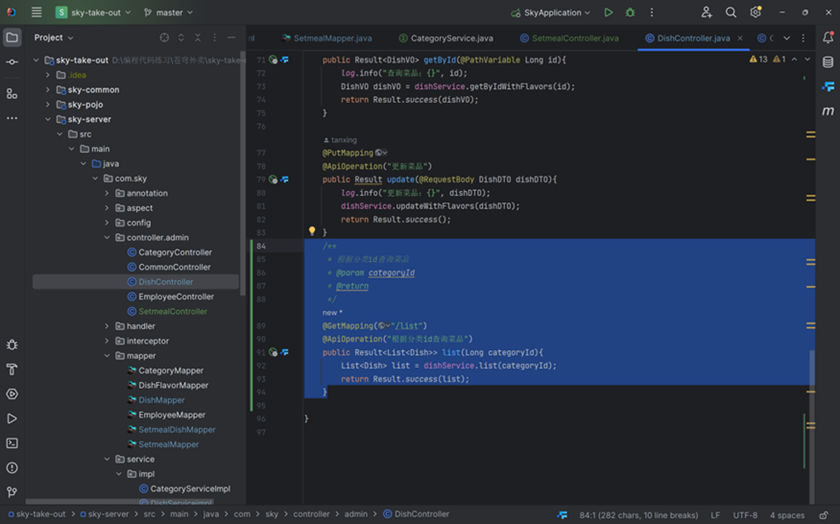The image size is (840, 524).
Task: Open the main hamburger menu
Action: [x=36, y=12]
